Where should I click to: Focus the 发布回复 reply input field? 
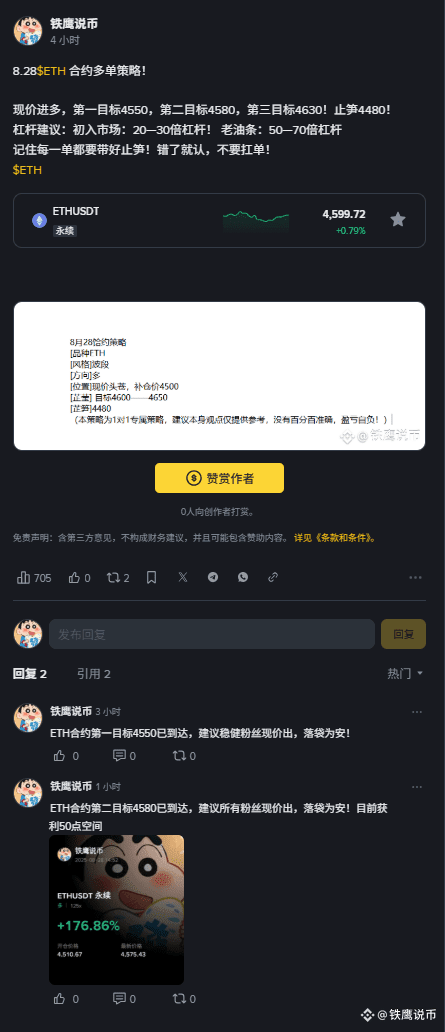[212, 634]
